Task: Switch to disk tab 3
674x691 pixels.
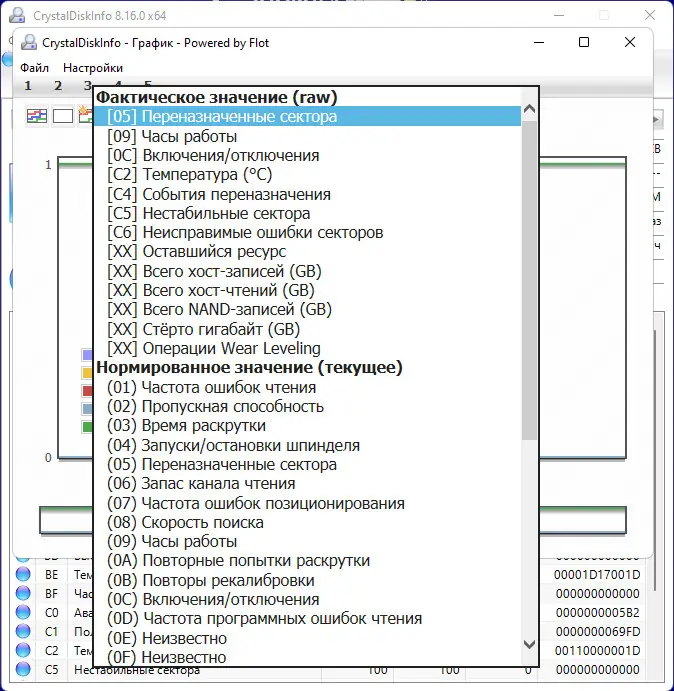Action: (x=88, y=85)
